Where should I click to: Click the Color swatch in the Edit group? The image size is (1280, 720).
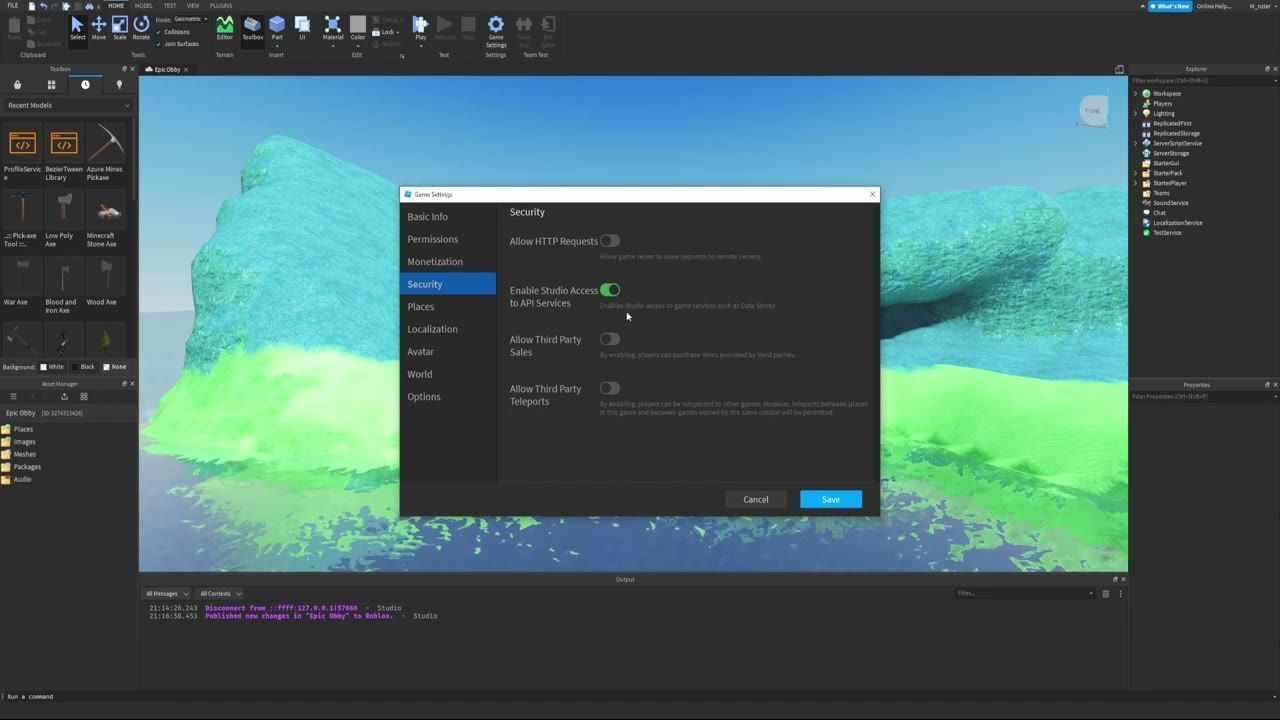click(x=358, y=28)
